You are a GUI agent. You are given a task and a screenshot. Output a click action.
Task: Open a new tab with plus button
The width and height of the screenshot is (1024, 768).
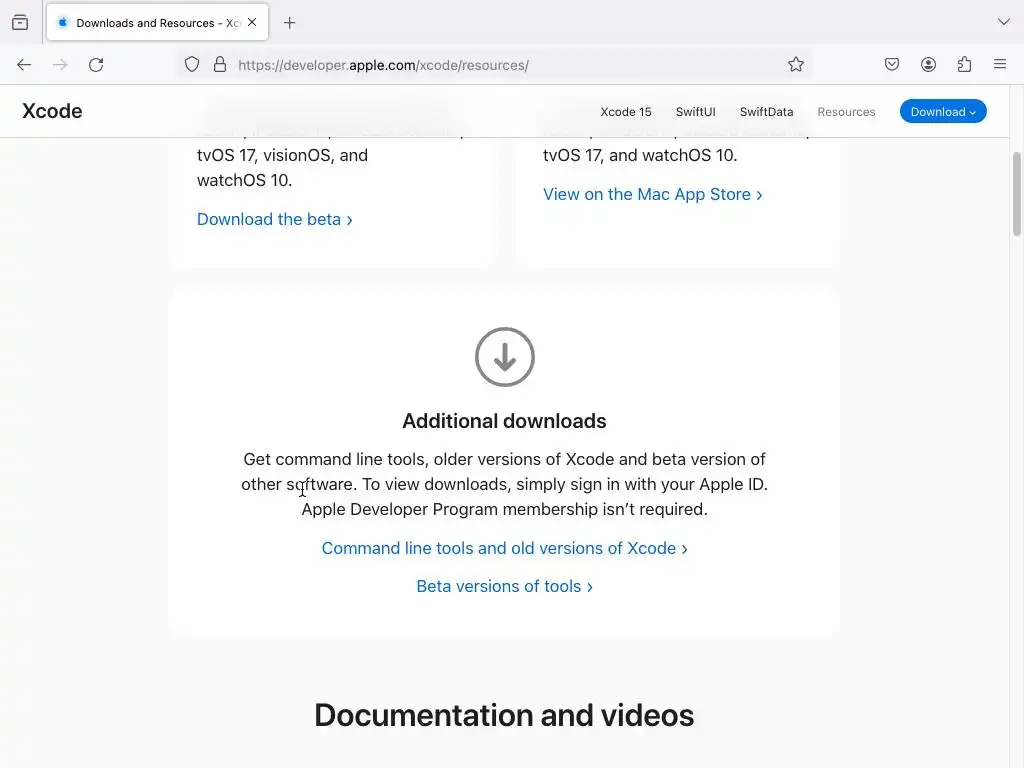[290, 23]
